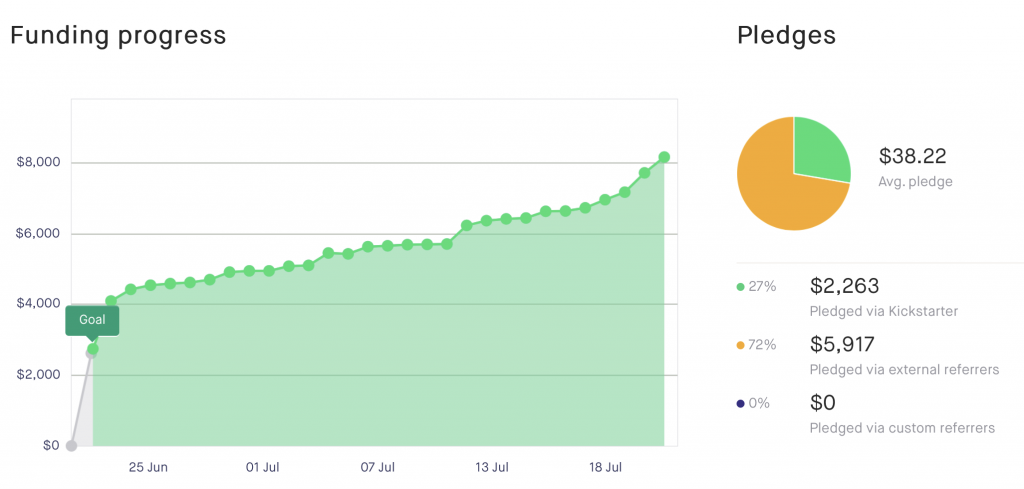Click the orange 72% legend dot

coord(740,345)
